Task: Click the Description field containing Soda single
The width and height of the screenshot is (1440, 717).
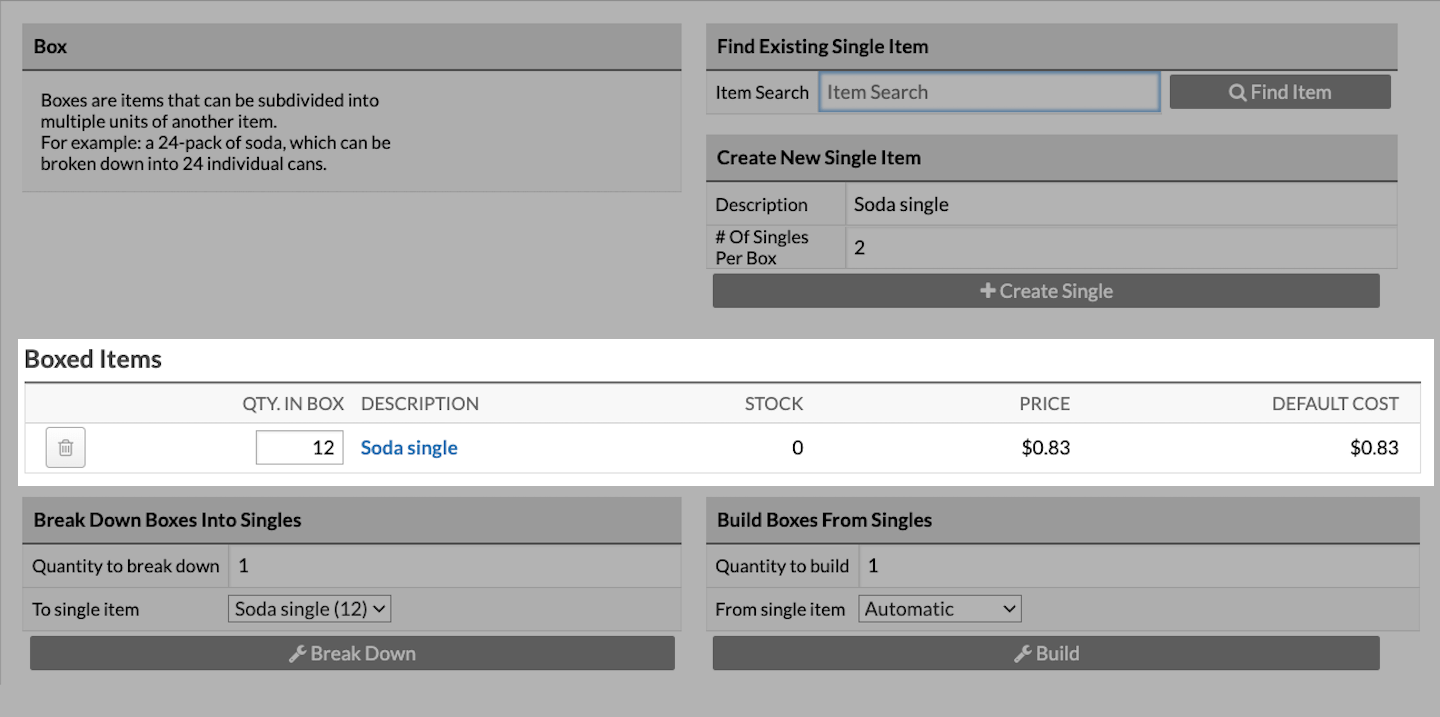Action: (x=1120, y=205)
